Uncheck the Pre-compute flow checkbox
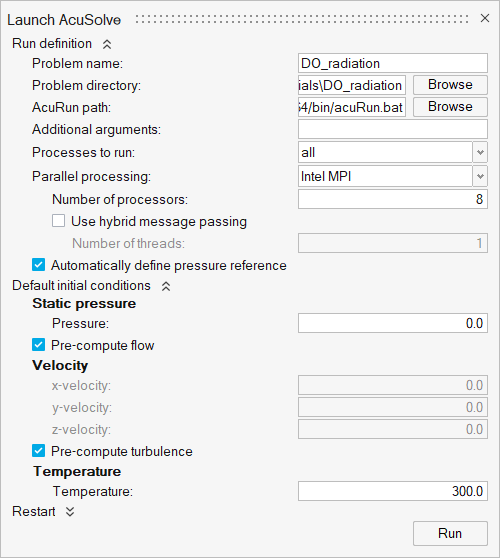500x558 pixels. (38, 344)
